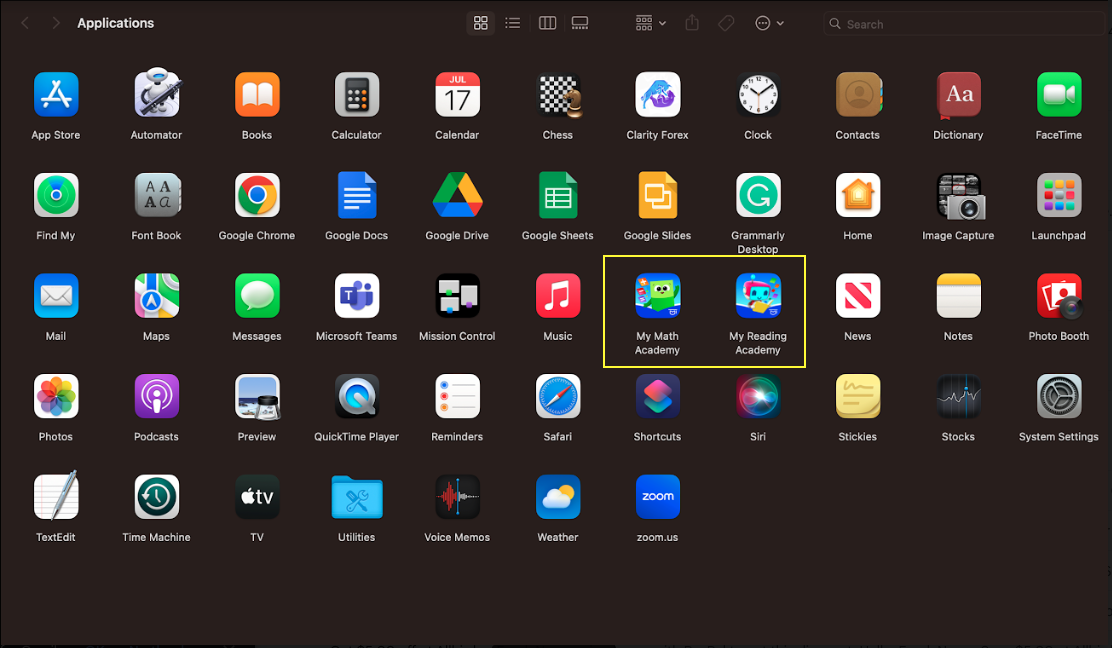Image resolution: width=1112 pixels, height=648 pixels.
Task: Select the Podcasts app icon
Action: pyautogui.click(x=157, y=396)
